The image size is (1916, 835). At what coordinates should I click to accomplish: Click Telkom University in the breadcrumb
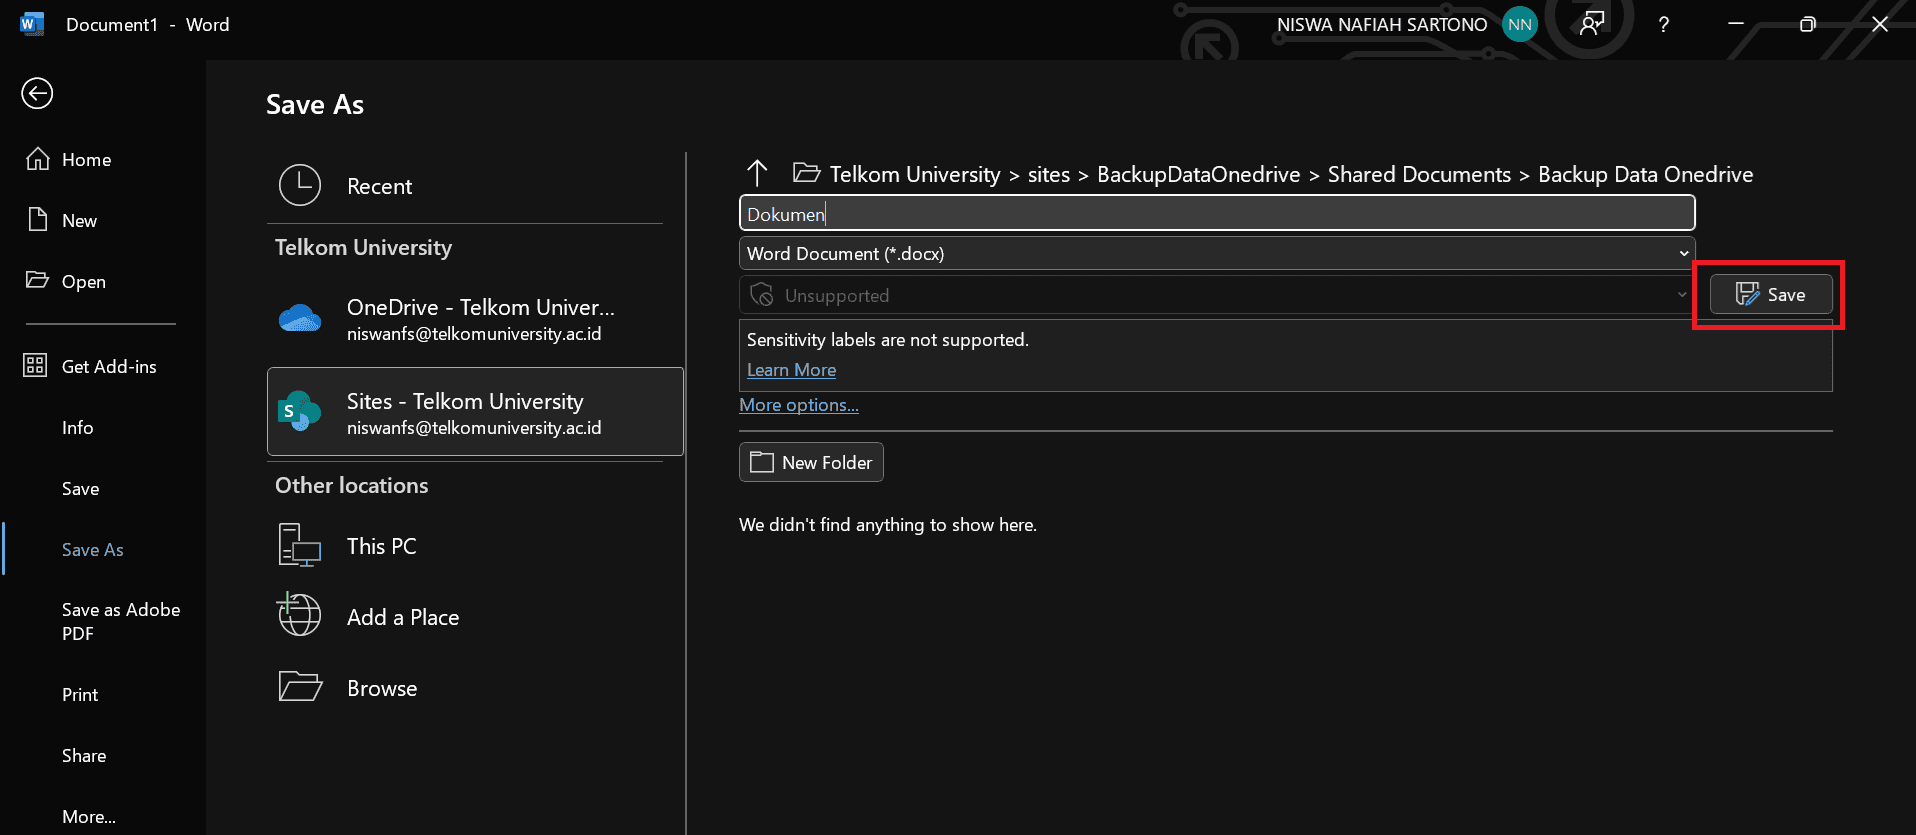click(x=915, y=175)
